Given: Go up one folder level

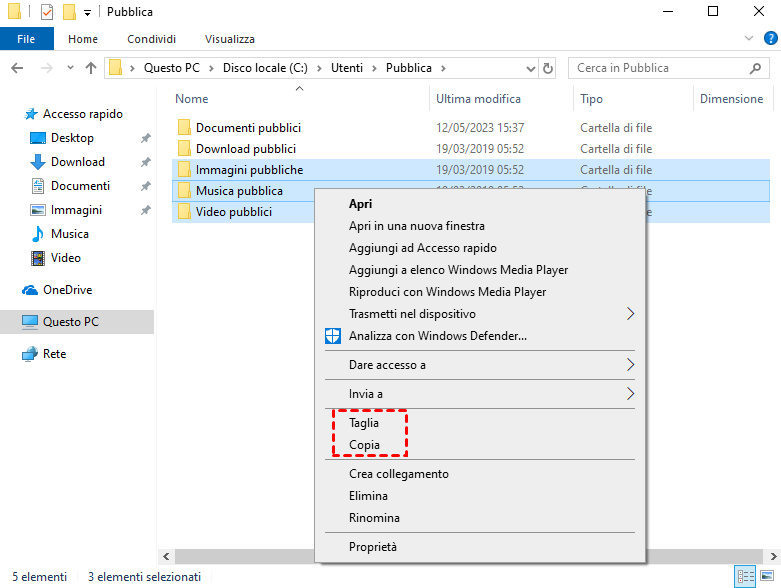Looking at the screenshot, I should tap(91, 68).
